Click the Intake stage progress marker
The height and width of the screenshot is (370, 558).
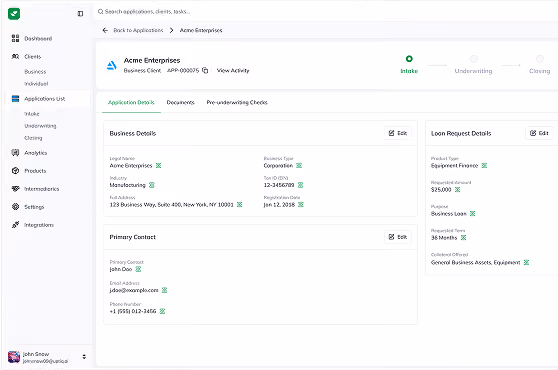pyautogui.click(x=409, y=59)
